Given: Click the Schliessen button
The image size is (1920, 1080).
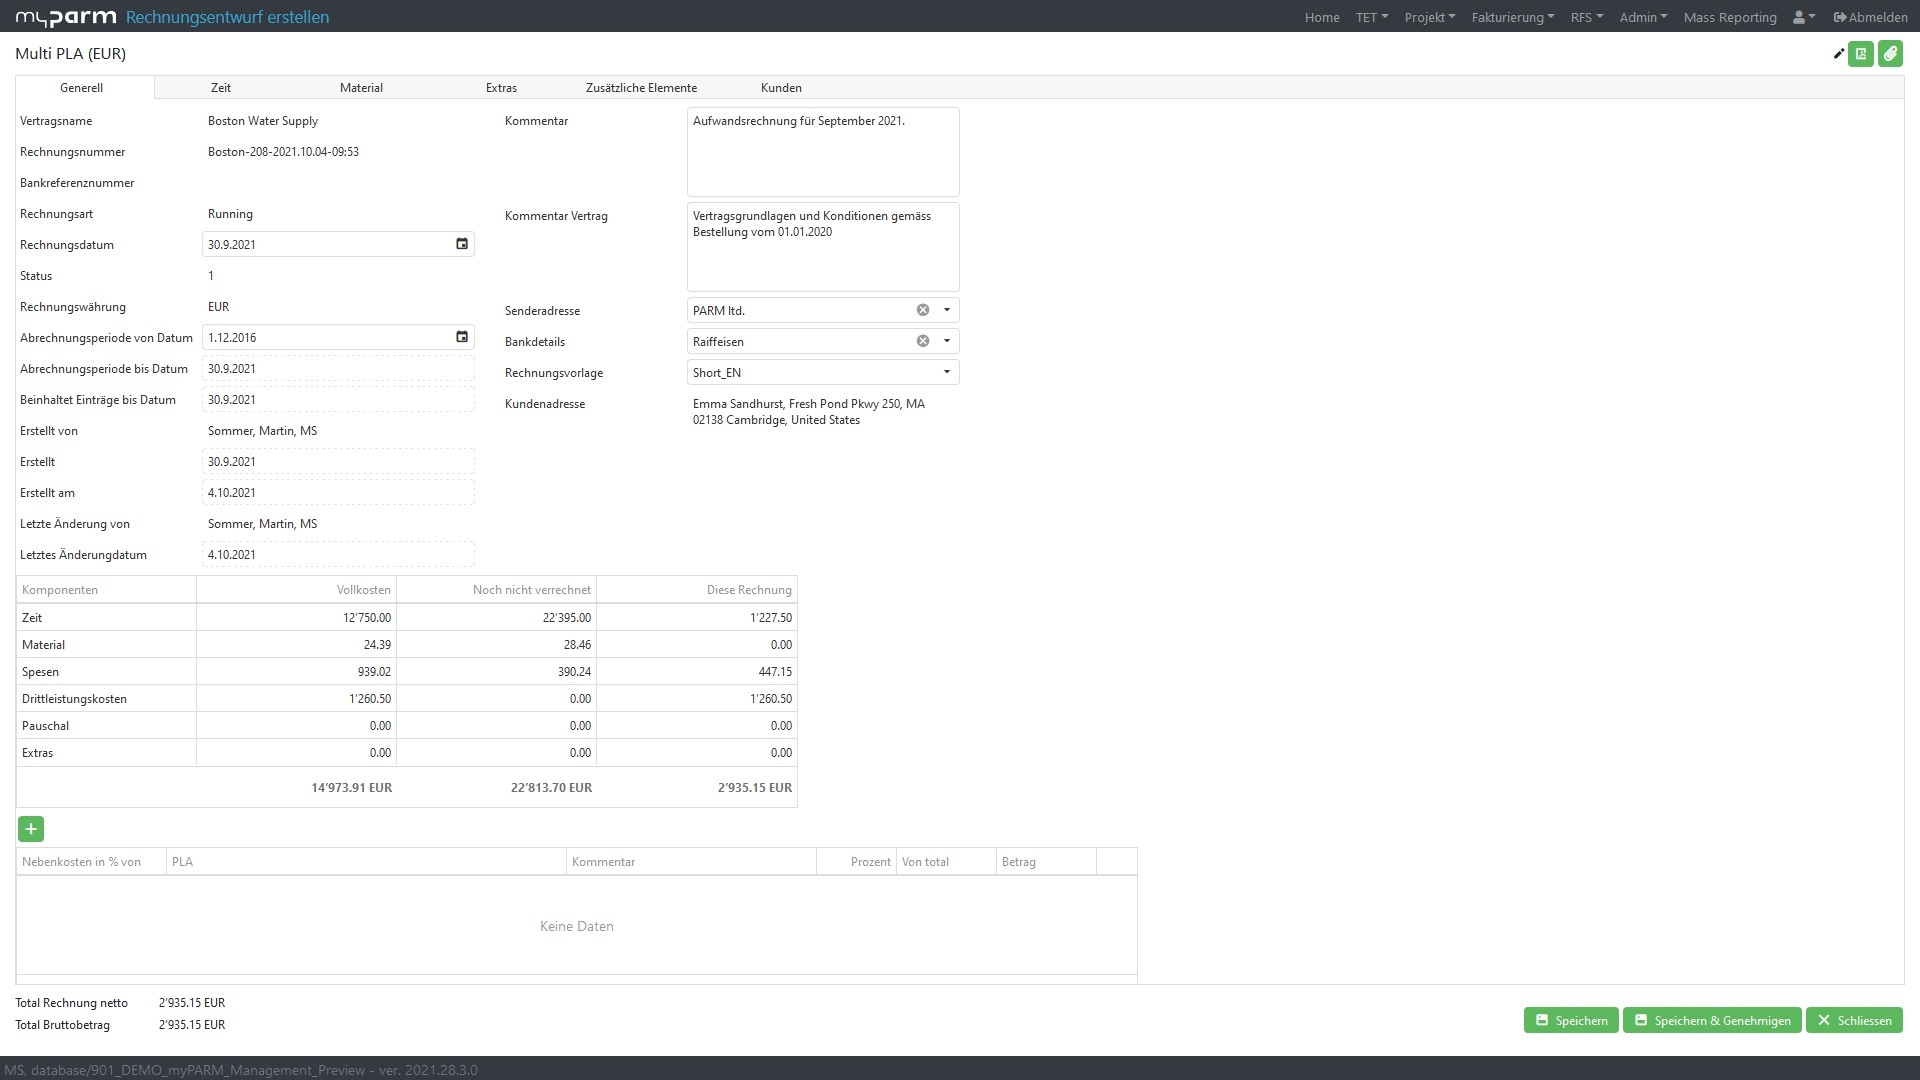Looking at the screenshot, I should (1854, 1020).
